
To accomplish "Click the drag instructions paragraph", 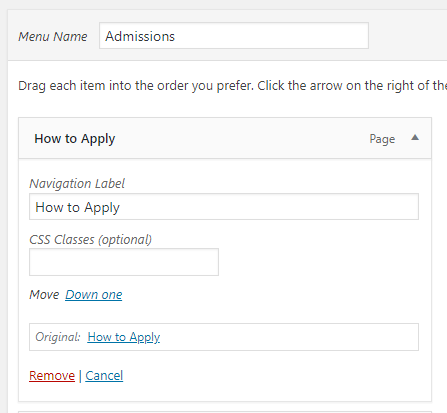I will [232, 86].
